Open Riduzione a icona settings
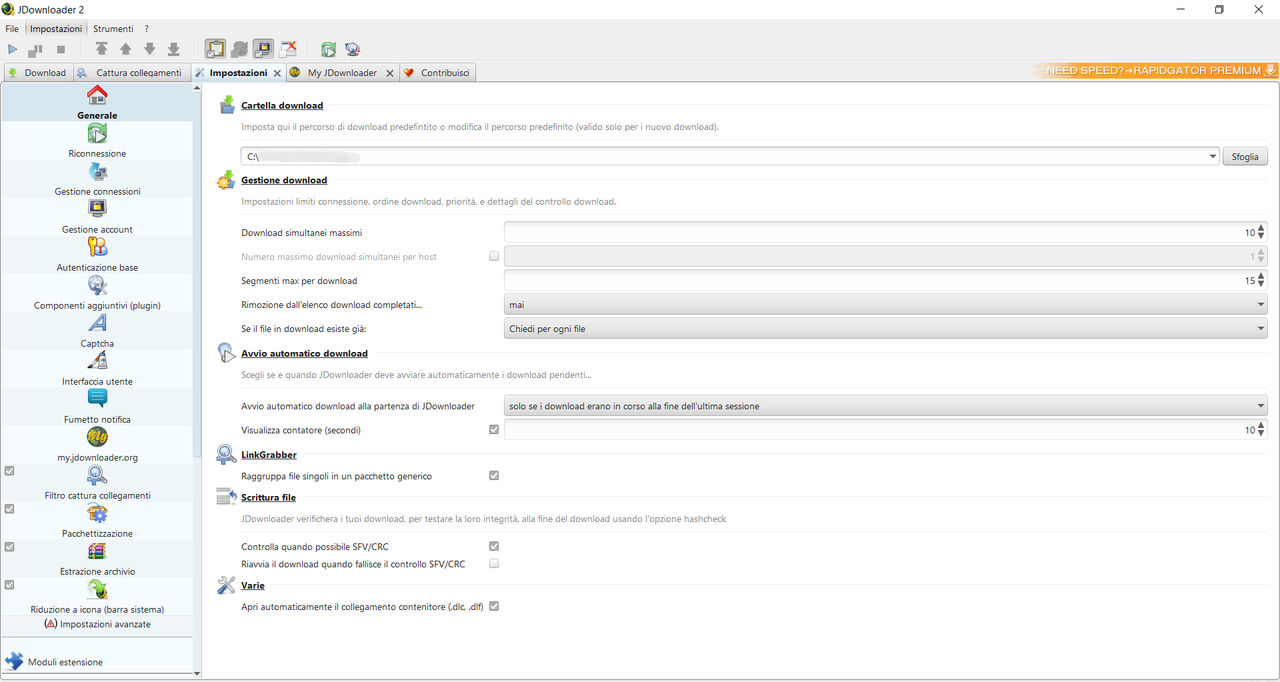Image resolution: width=1280 pixels, height=682 pixels. [x=97, y=597]
